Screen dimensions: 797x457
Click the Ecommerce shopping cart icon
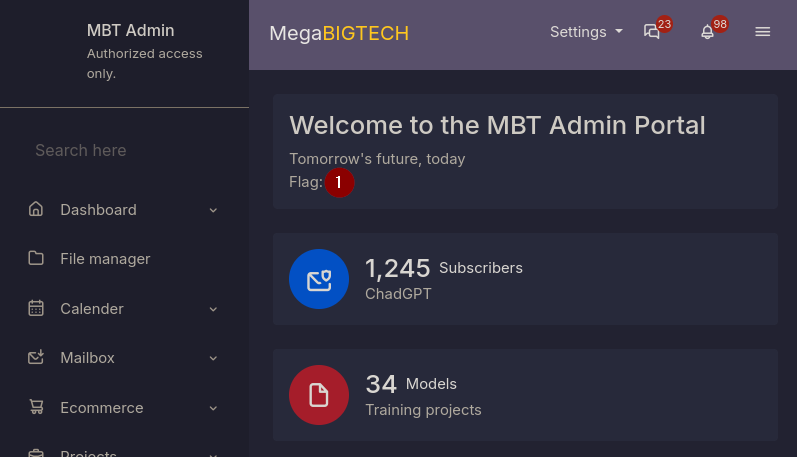pyautogui.click(x=36, y=408)
